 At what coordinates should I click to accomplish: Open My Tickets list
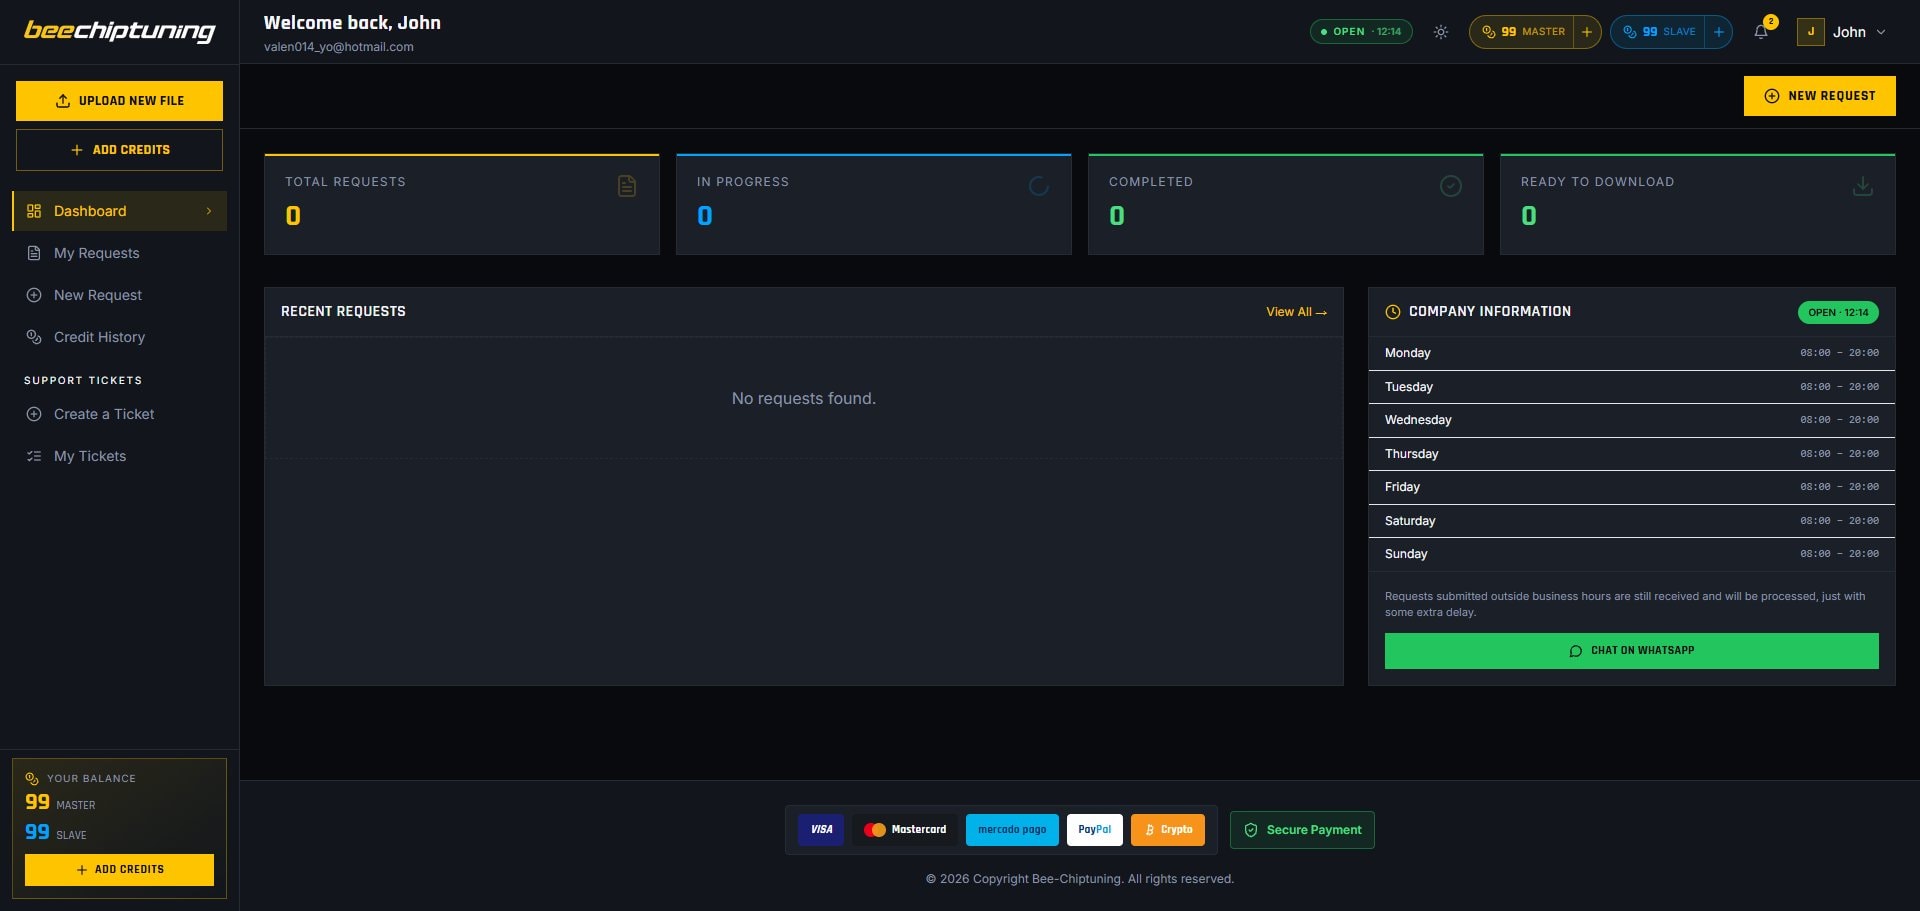tap(119, 456)
